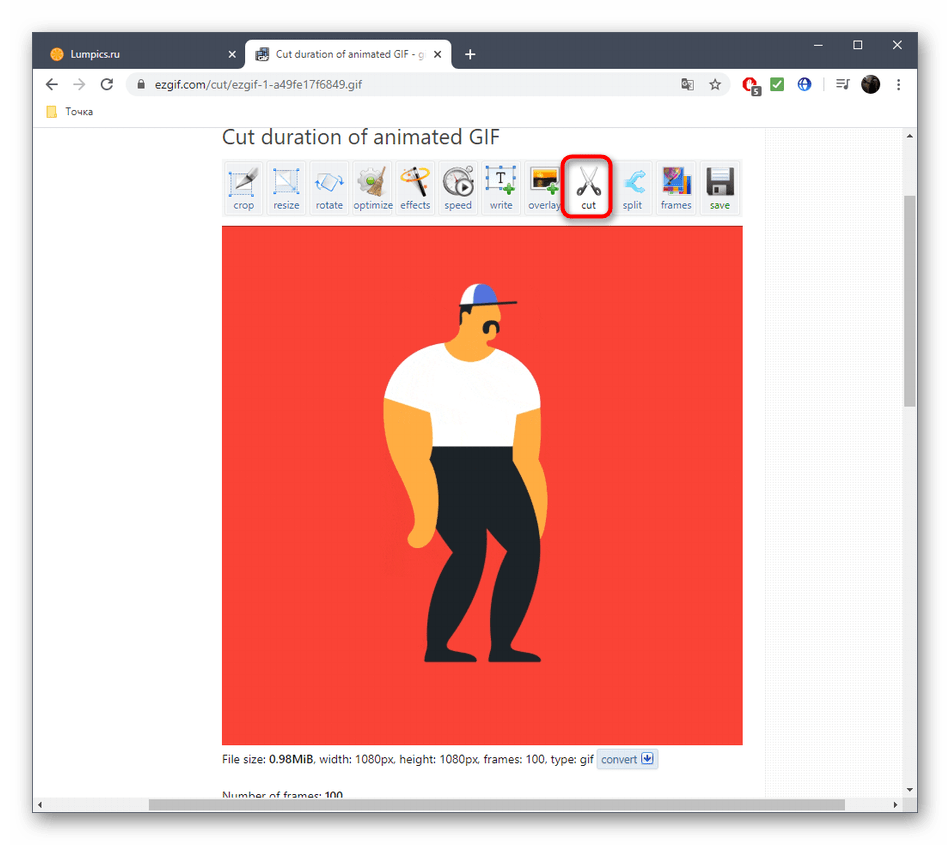The height and width of the screenshot is (845, 950).
Task: Select the Cut duration of animated GIF tab
Action: [348, 54]
